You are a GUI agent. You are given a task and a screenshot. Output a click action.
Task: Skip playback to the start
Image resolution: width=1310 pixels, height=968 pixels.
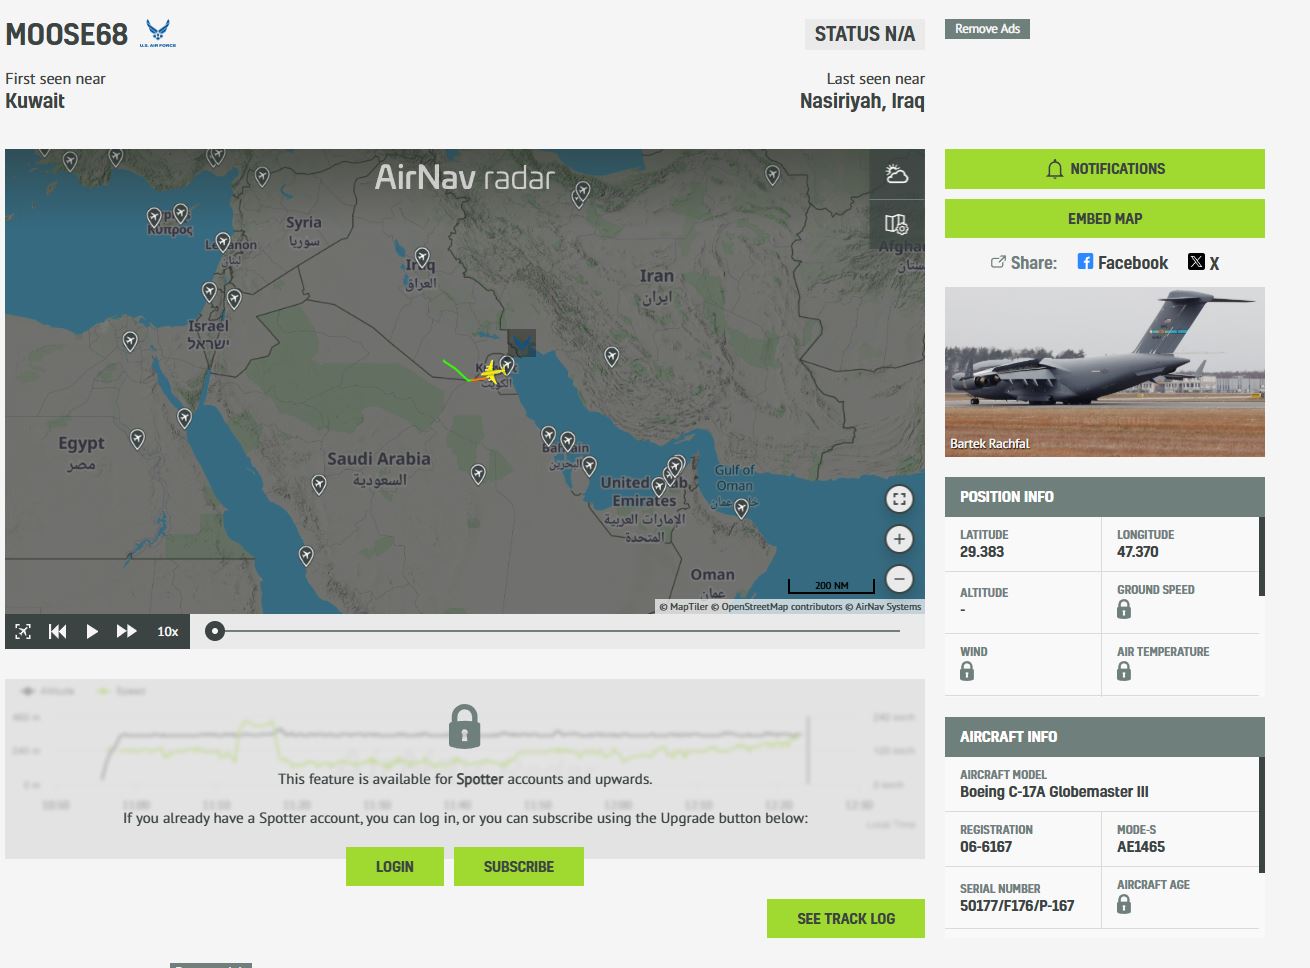(58, 631)
